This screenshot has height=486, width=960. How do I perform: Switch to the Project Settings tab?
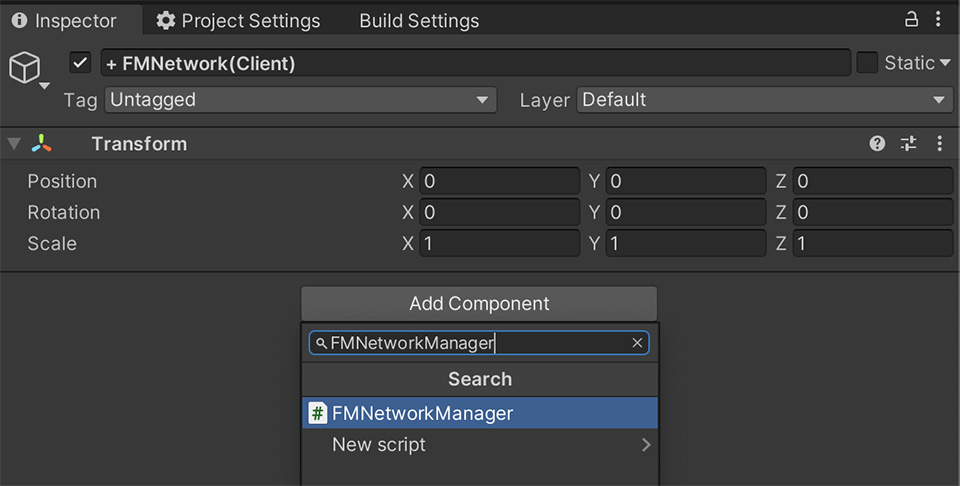[x=238, y=20]
